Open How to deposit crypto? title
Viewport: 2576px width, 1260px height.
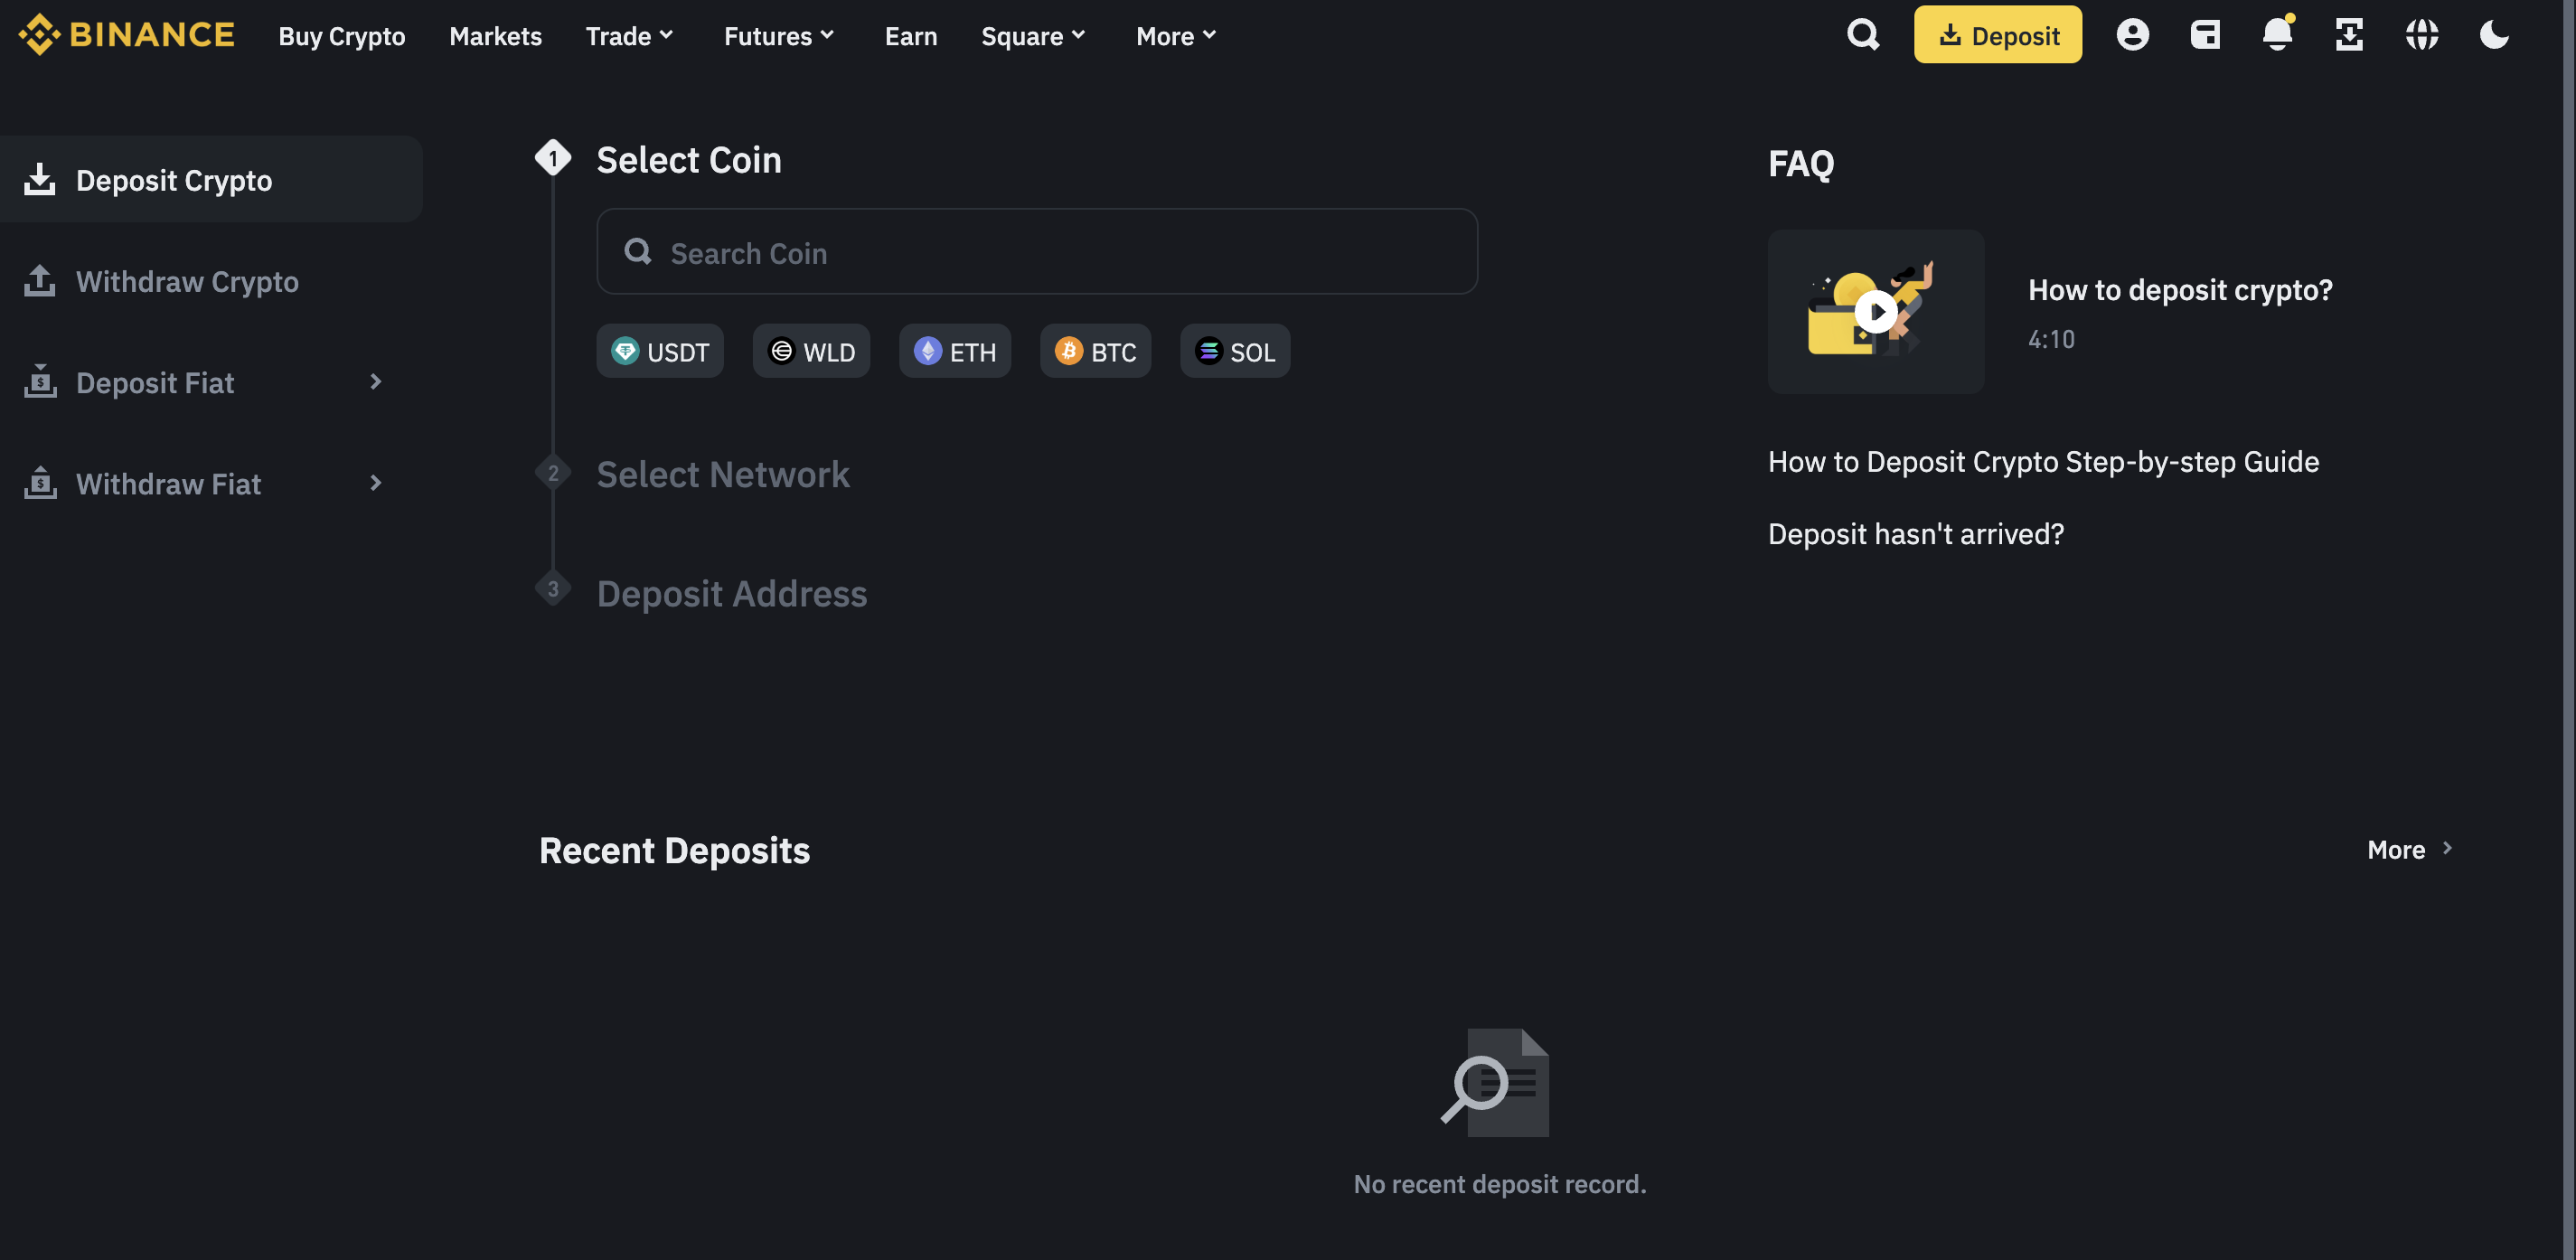click(2180, 290)
